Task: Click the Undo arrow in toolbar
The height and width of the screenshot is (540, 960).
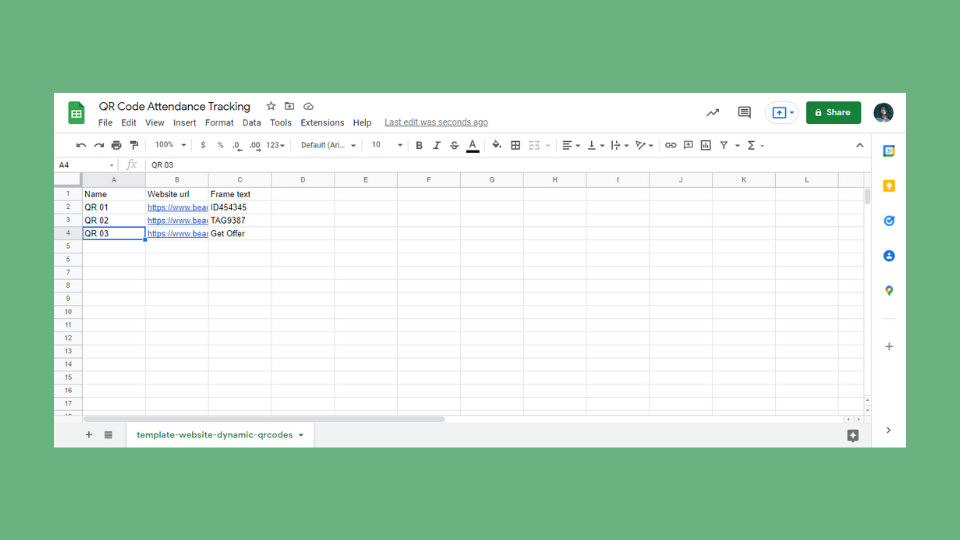Action: click(81, 145)
